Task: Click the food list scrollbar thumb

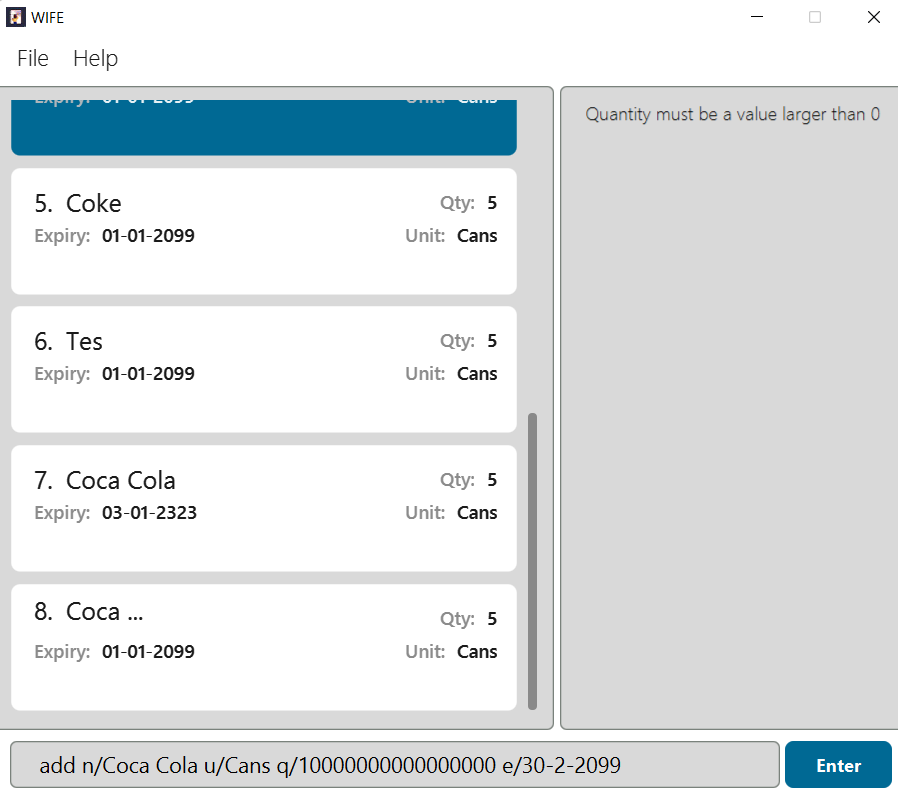Action: pos(532,561)
